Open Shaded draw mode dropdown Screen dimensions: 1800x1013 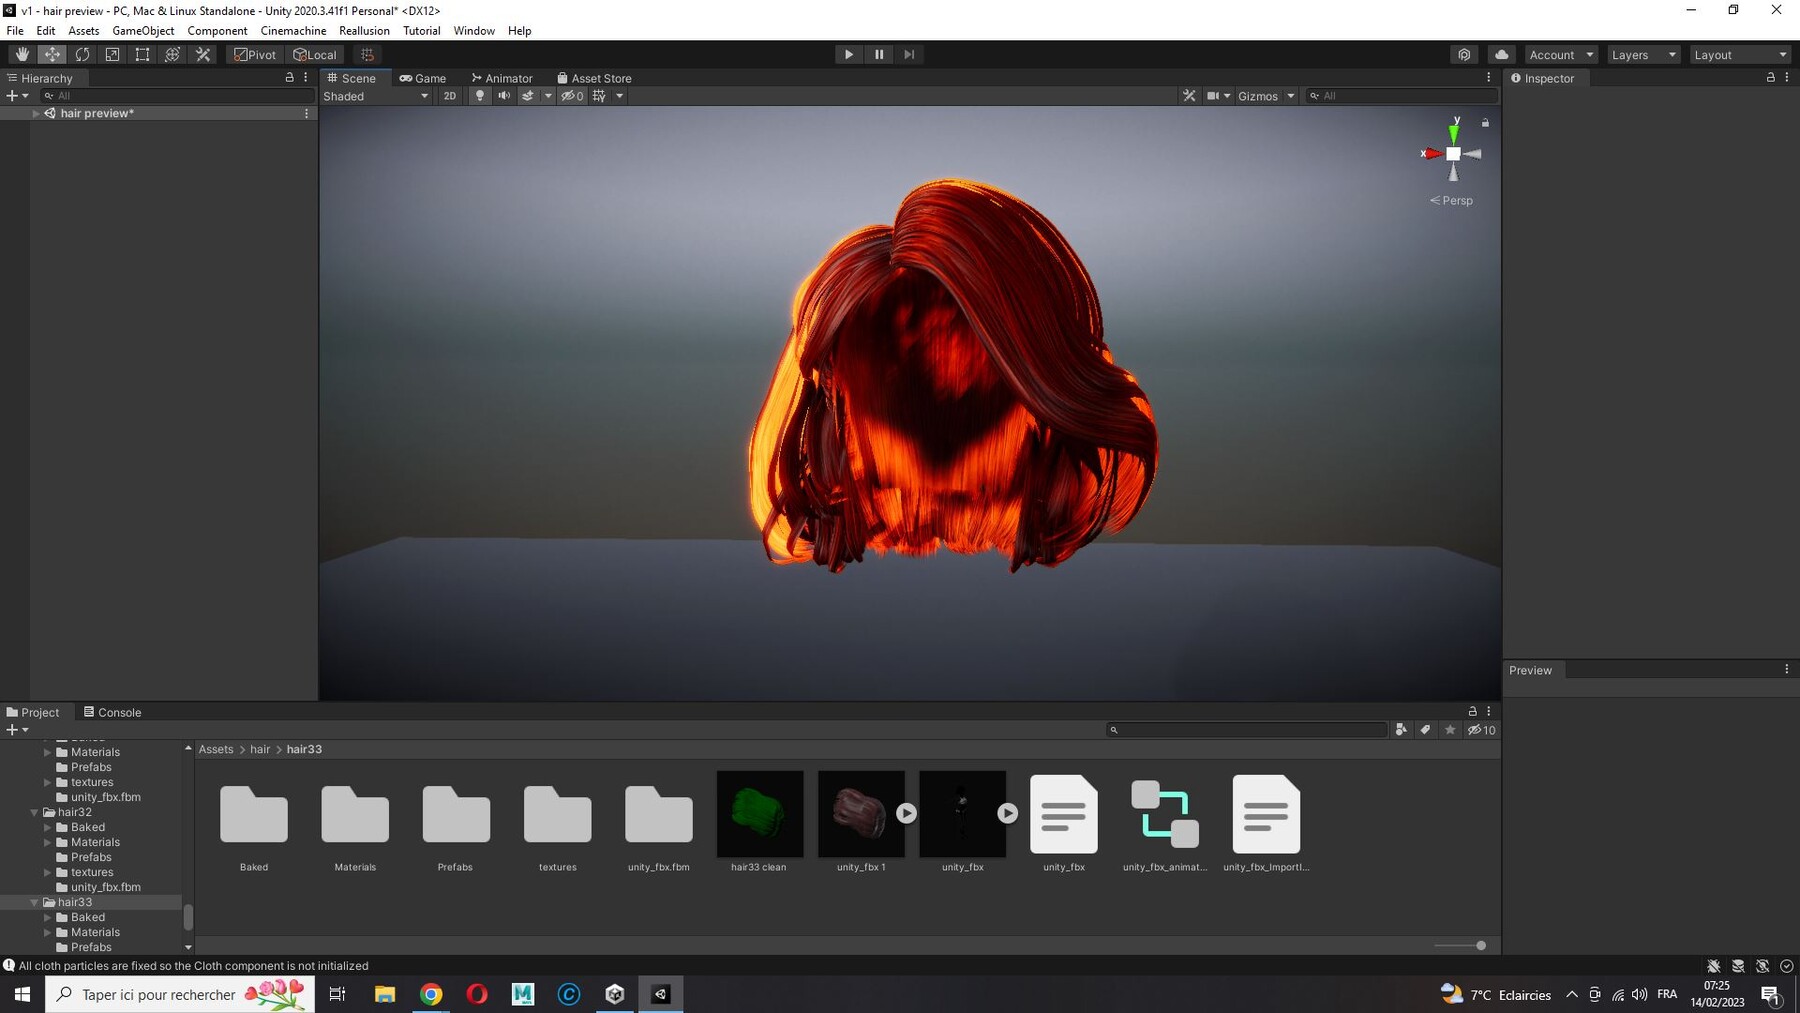375,96
